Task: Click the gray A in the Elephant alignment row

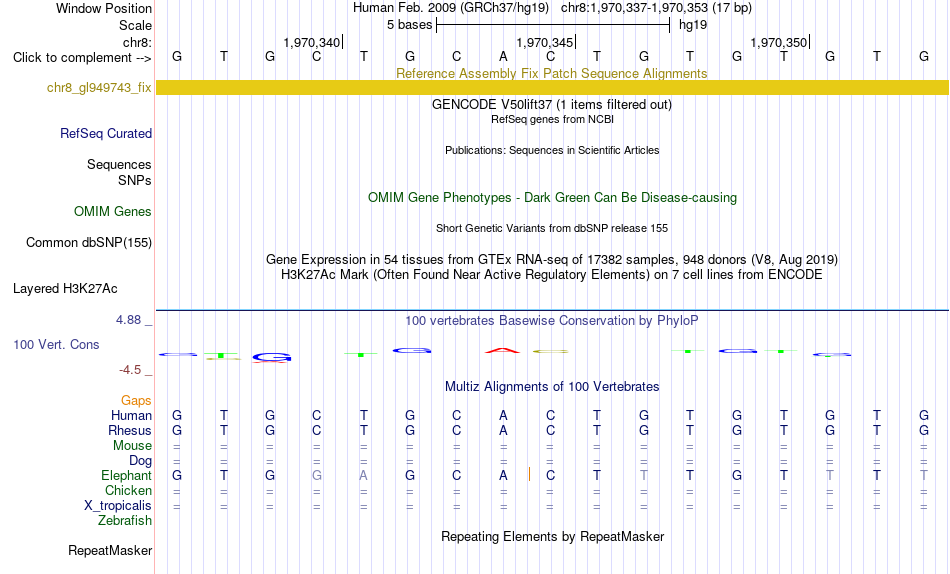Action: coord(363,475)
